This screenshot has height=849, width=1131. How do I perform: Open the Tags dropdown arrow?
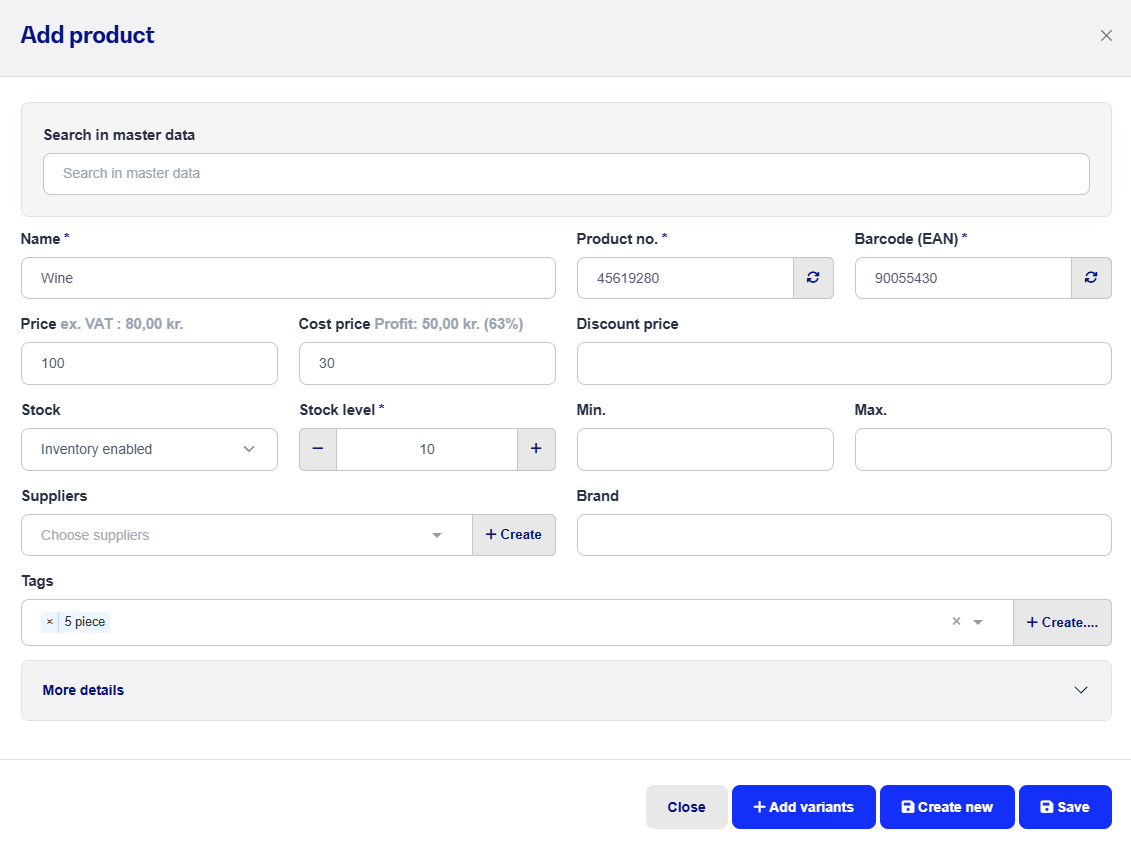[x=978, y=622]
